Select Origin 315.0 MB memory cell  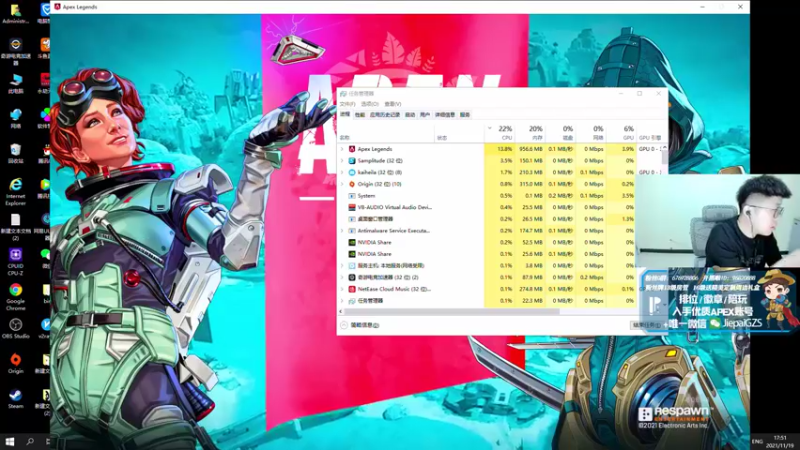click(x=530, y=184)
